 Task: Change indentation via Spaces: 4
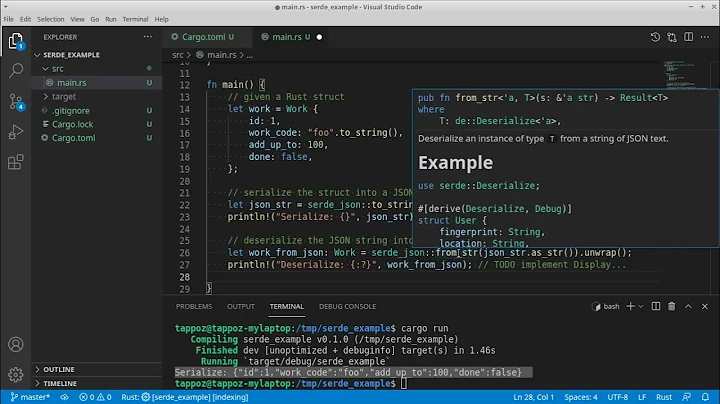[x=581, y=397]
